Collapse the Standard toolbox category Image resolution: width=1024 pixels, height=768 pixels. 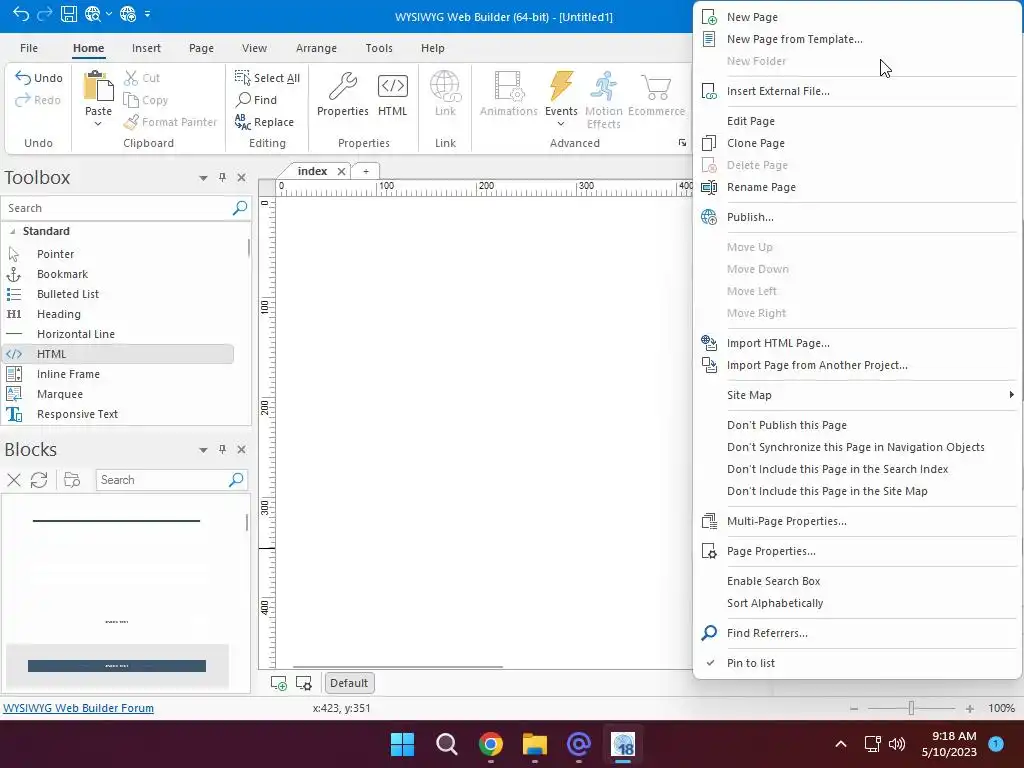pyautogui.click(x=12, y=231)
